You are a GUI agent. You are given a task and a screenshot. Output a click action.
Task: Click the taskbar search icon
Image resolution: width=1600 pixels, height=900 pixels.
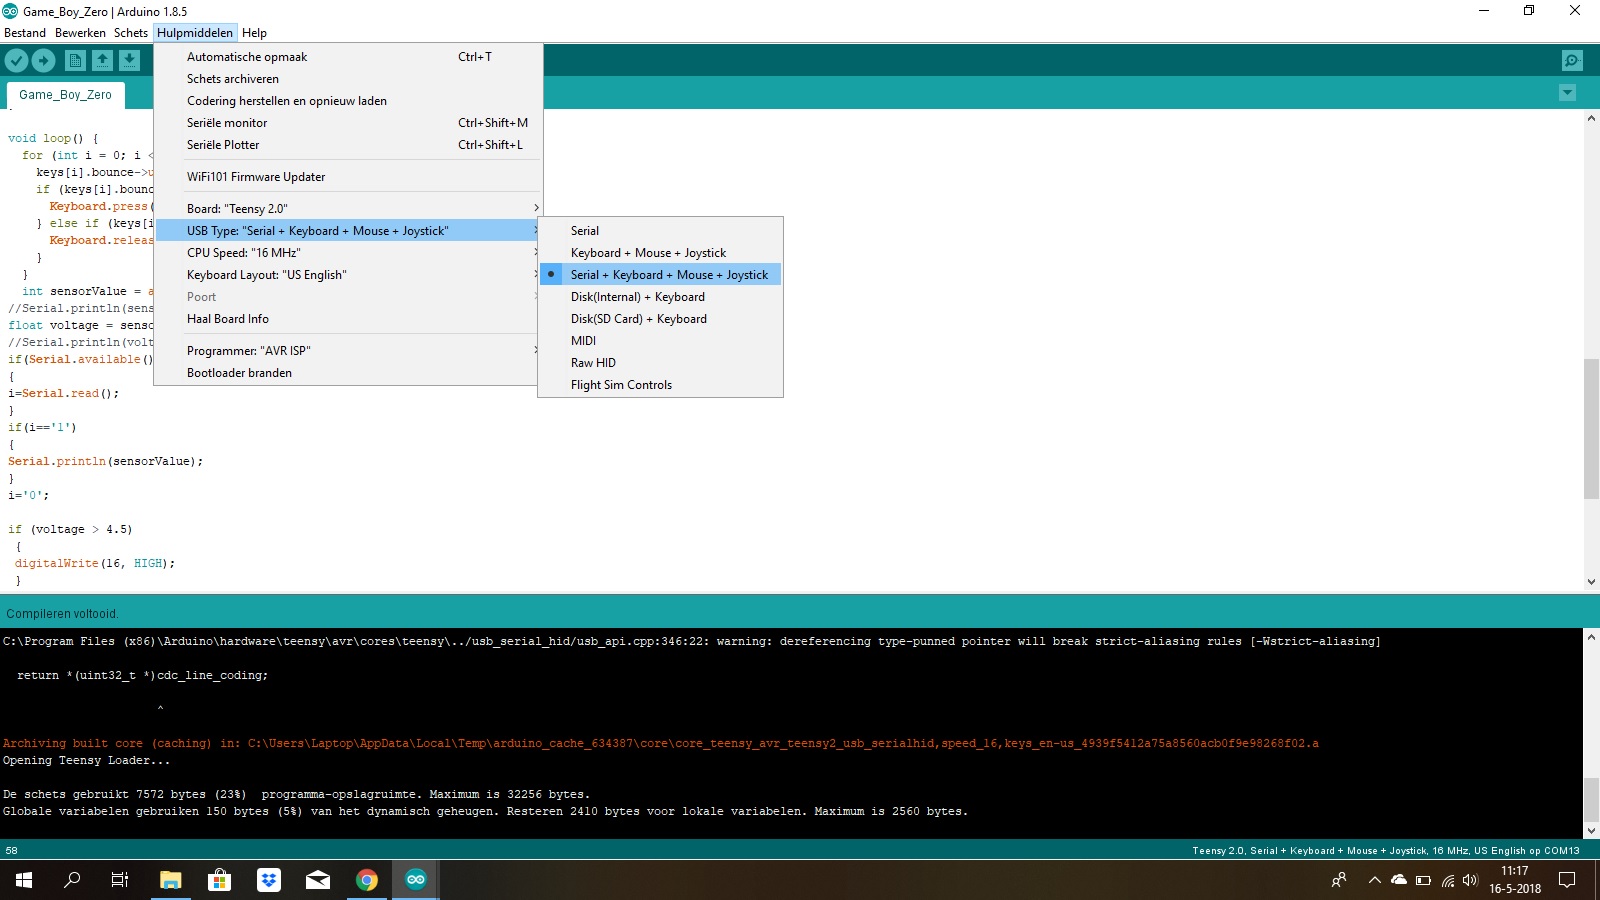click(x=72, y=880)
